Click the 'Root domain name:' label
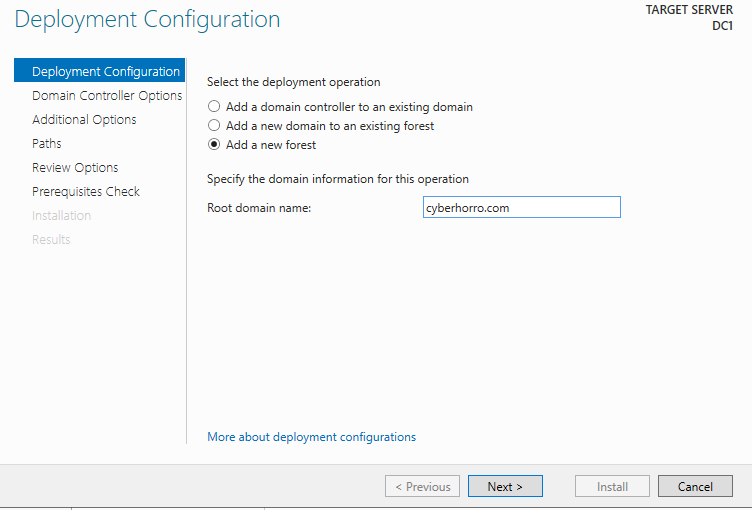The width and height of the screenshot is (752, 510). tap(259, 208)
